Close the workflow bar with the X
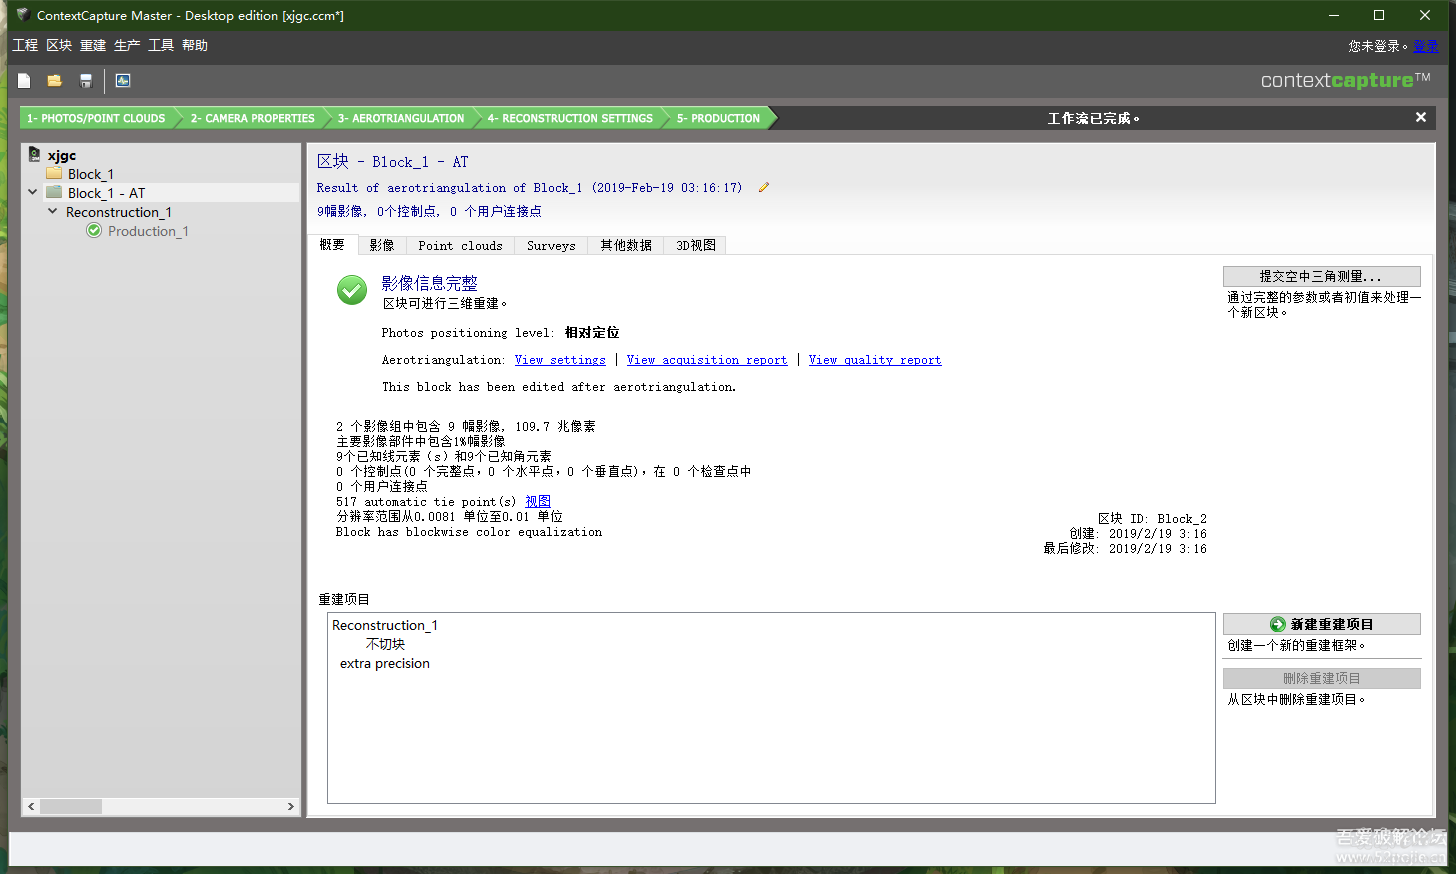Viewport: 1456px width, 874px height. click(1421, 118)
